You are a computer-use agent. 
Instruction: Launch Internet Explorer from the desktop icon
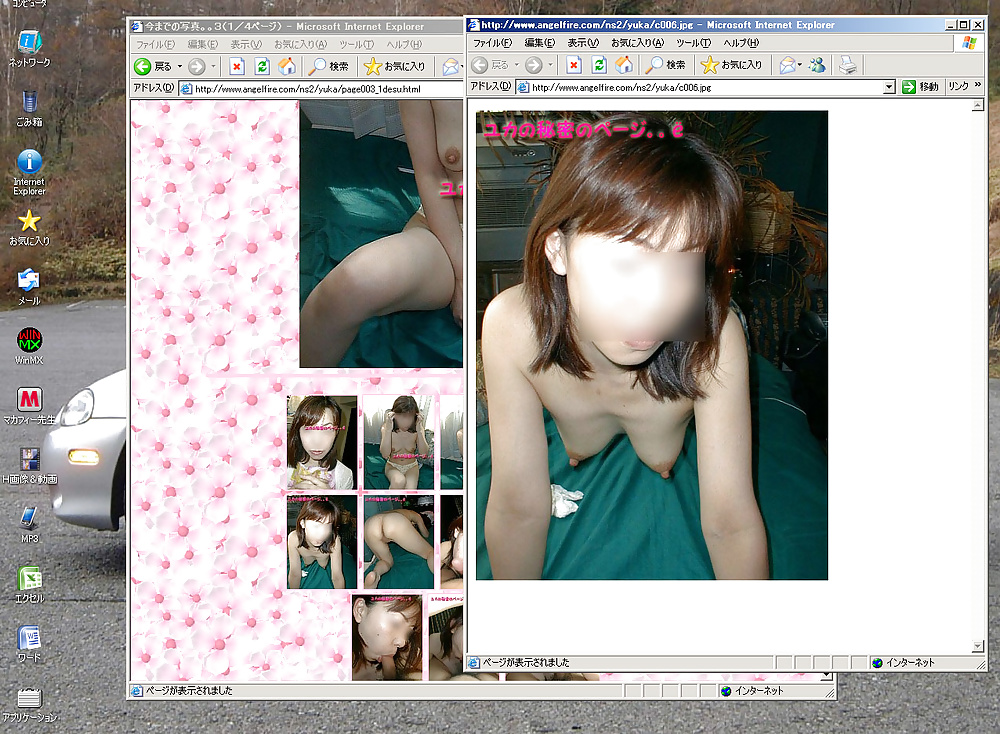29,162
